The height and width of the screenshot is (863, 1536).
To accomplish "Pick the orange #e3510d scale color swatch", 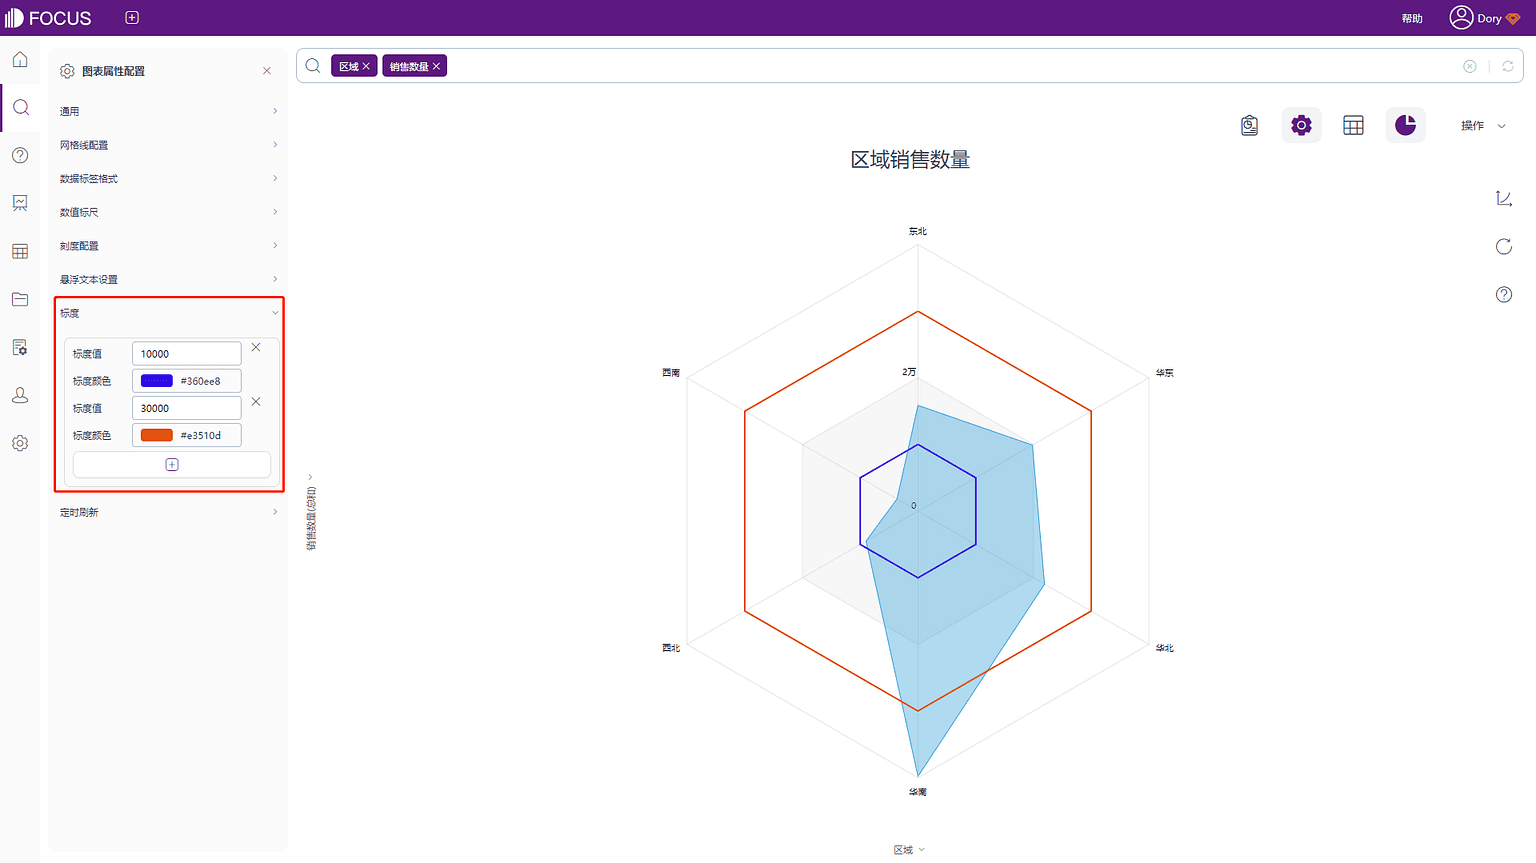I will 157,435.
